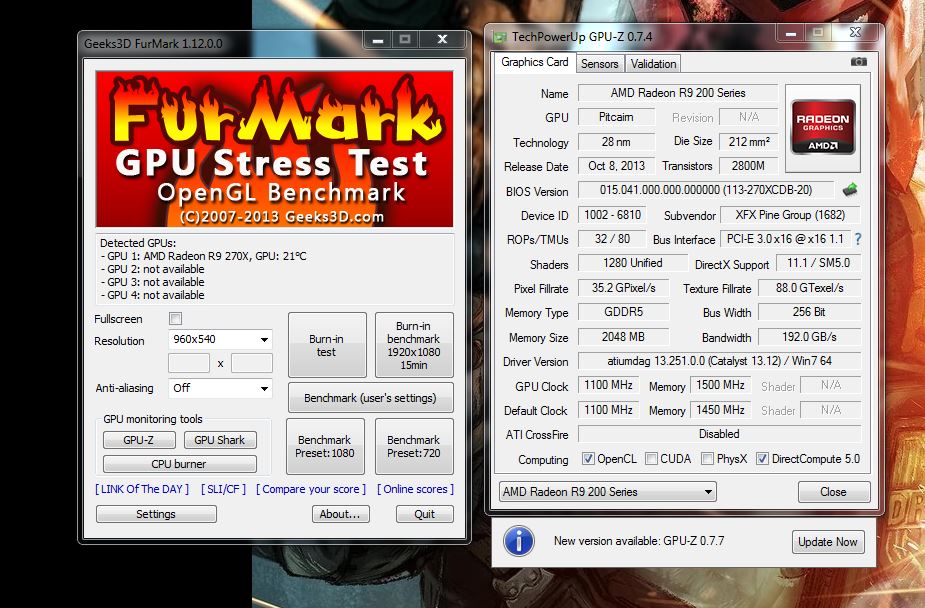Run Benchmark Preset:1080

[325, 446]
